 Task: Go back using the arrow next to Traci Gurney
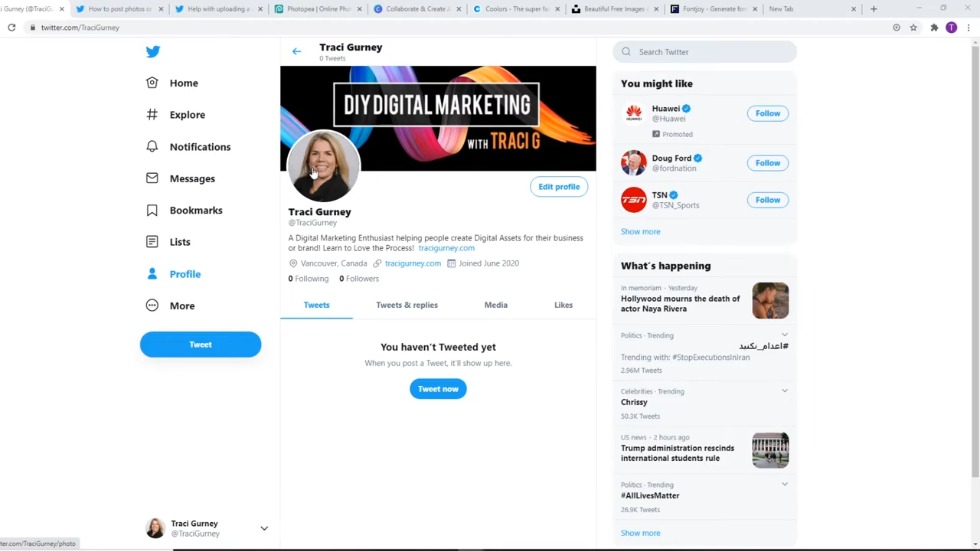point(297,51)
